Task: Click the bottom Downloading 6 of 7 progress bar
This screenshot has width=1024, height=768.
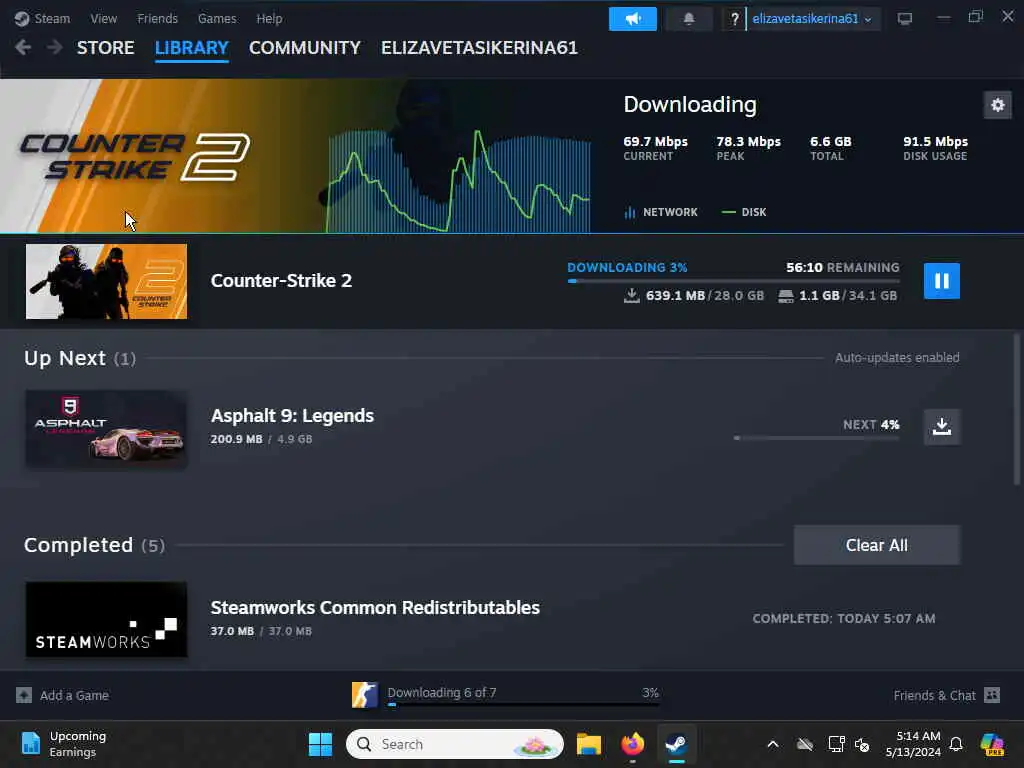Action: (x=522, y=705)
